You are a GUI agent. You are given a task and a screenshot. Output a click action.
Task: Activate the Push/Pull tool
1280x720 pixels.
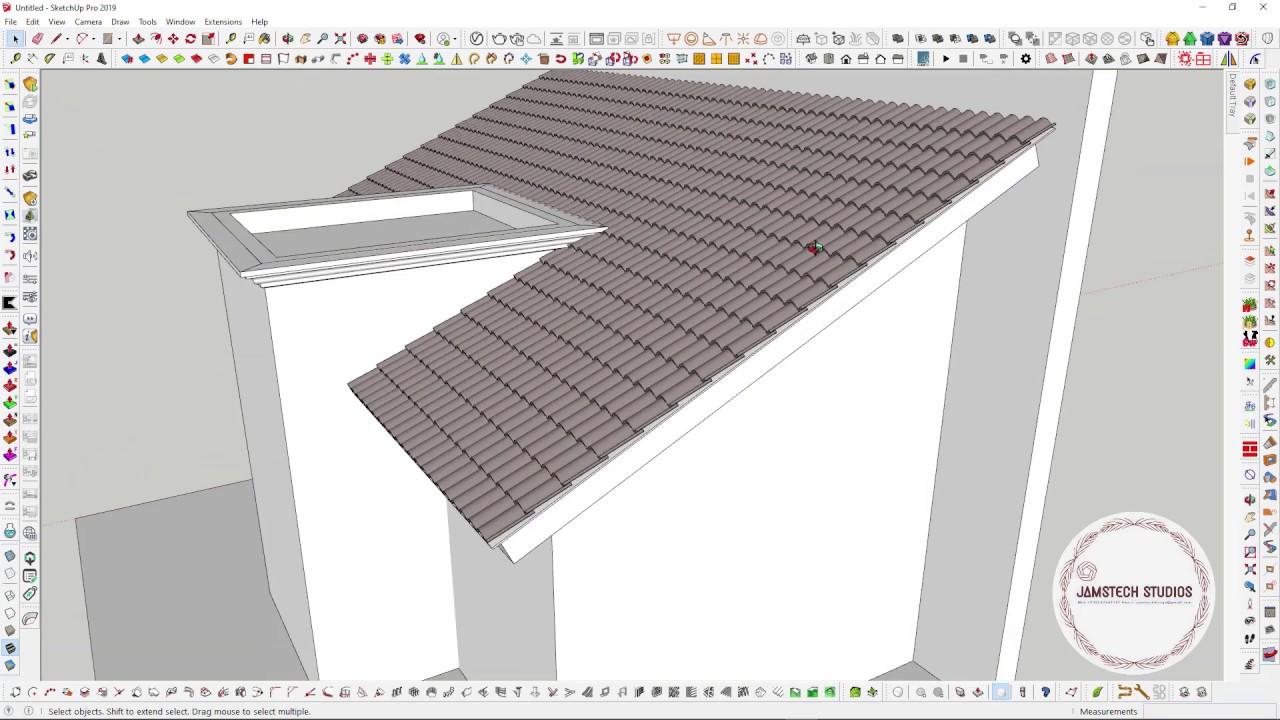coord(138,39)
